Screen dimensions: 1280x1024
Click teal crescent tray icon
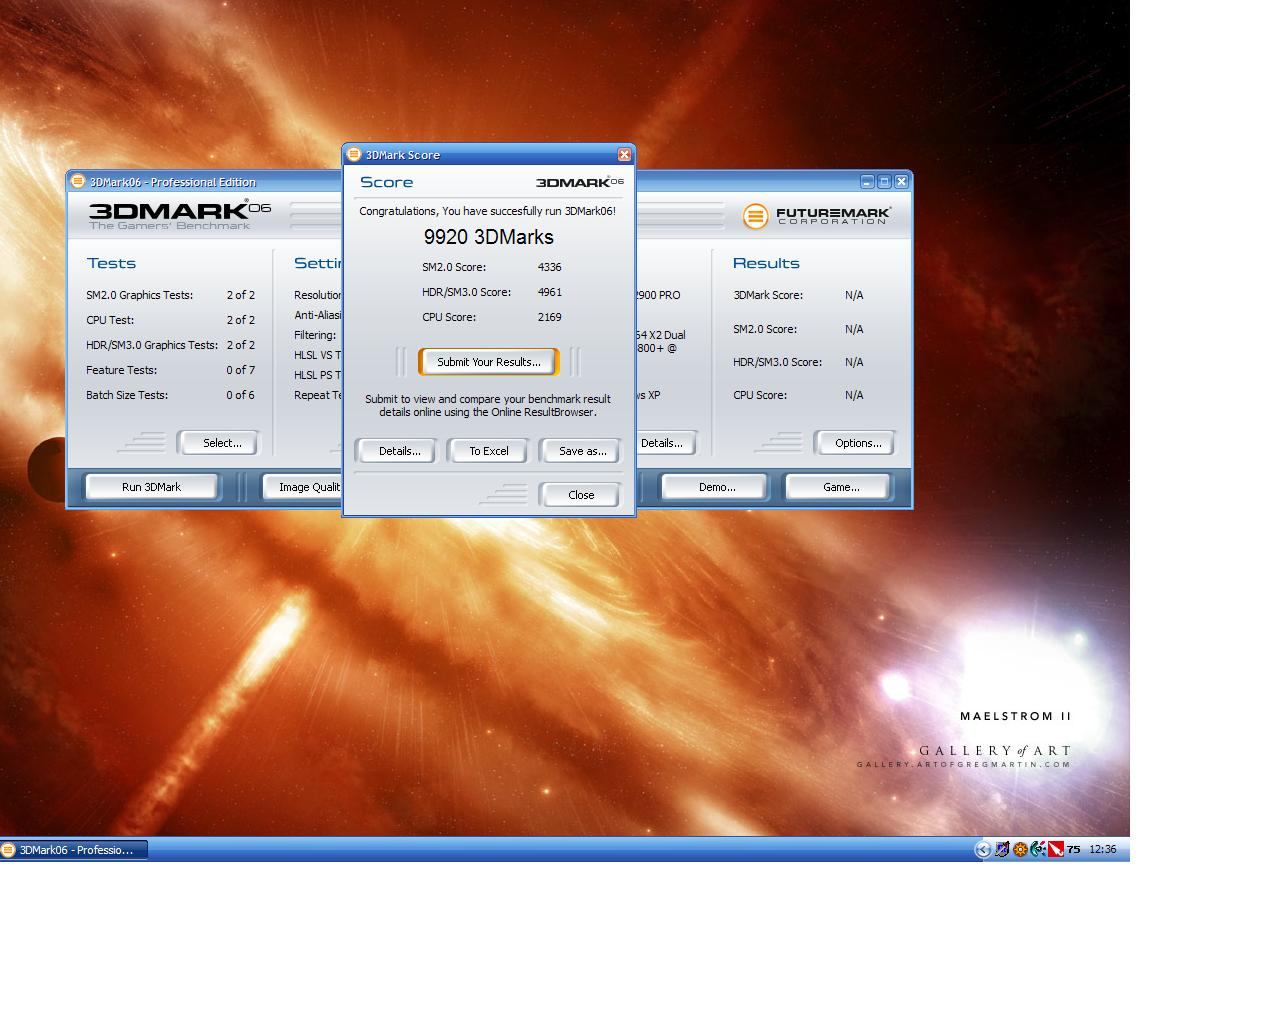pos(1038,849)
